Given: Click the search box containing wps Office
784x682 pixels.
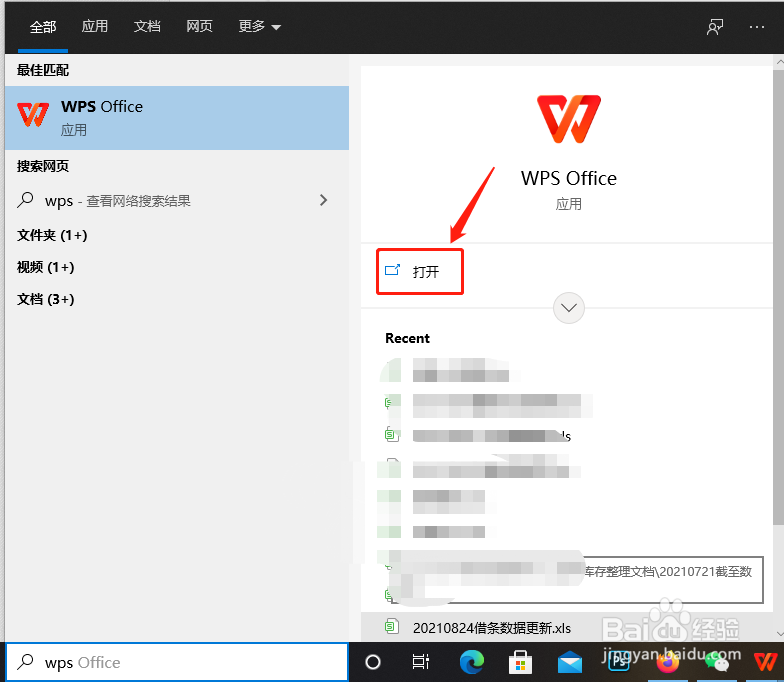Looking at the screenshot, I should [177, 662].
